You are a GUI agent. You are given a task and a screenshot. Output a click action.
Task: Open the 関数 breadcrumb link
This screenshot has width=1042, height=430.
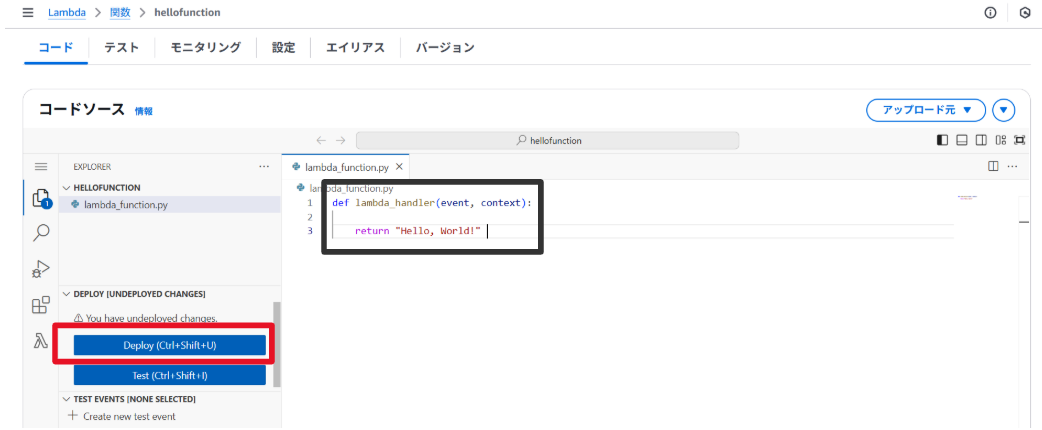coord(120,13)
